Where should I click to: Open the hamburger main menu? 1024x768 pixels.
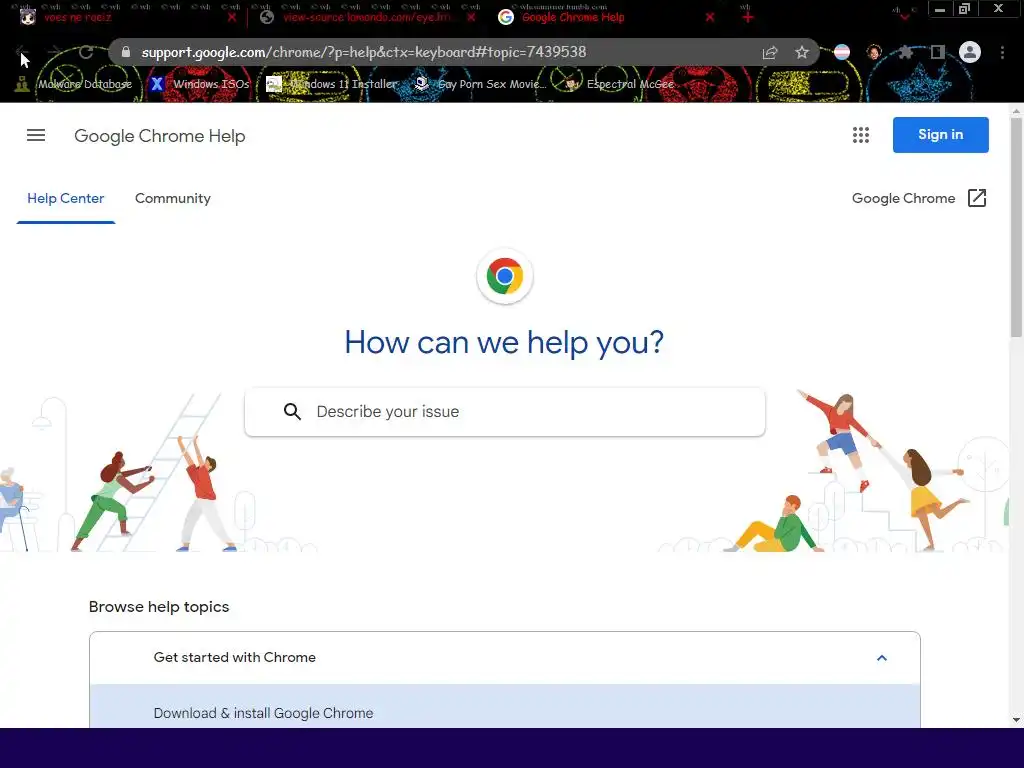point(36,135)
